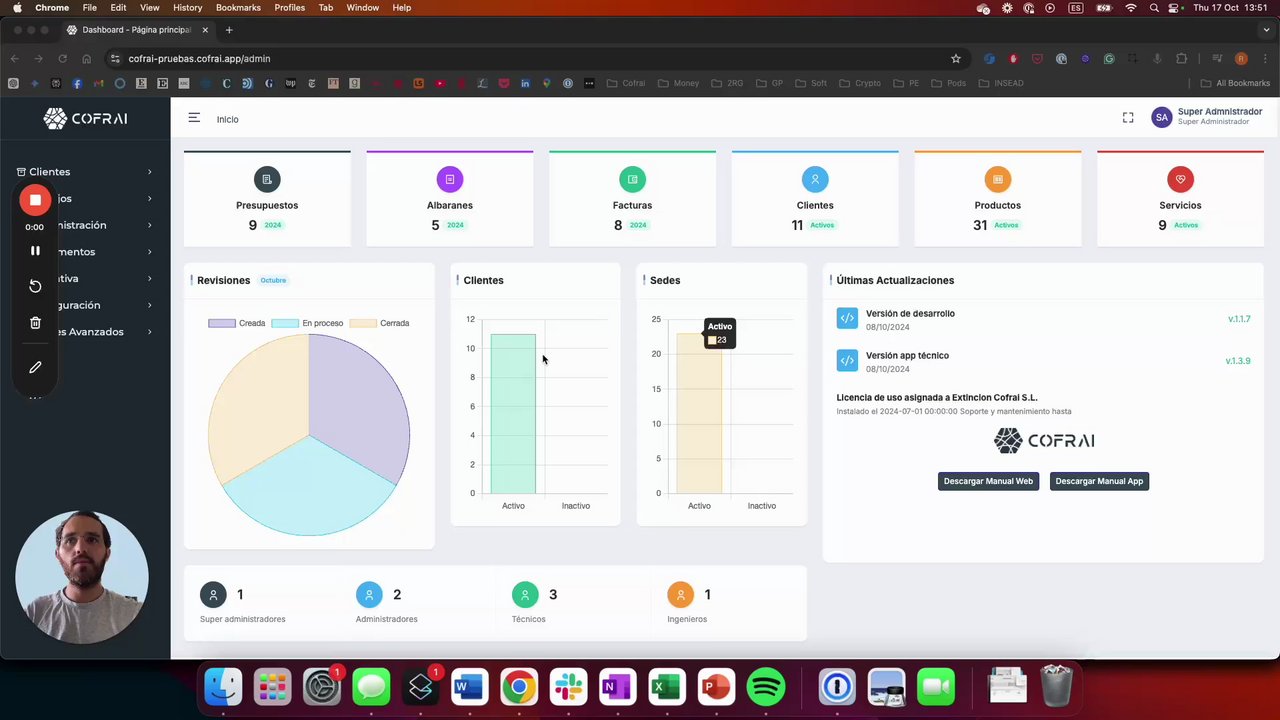Open Spotify from the Dock

point(766,687)
